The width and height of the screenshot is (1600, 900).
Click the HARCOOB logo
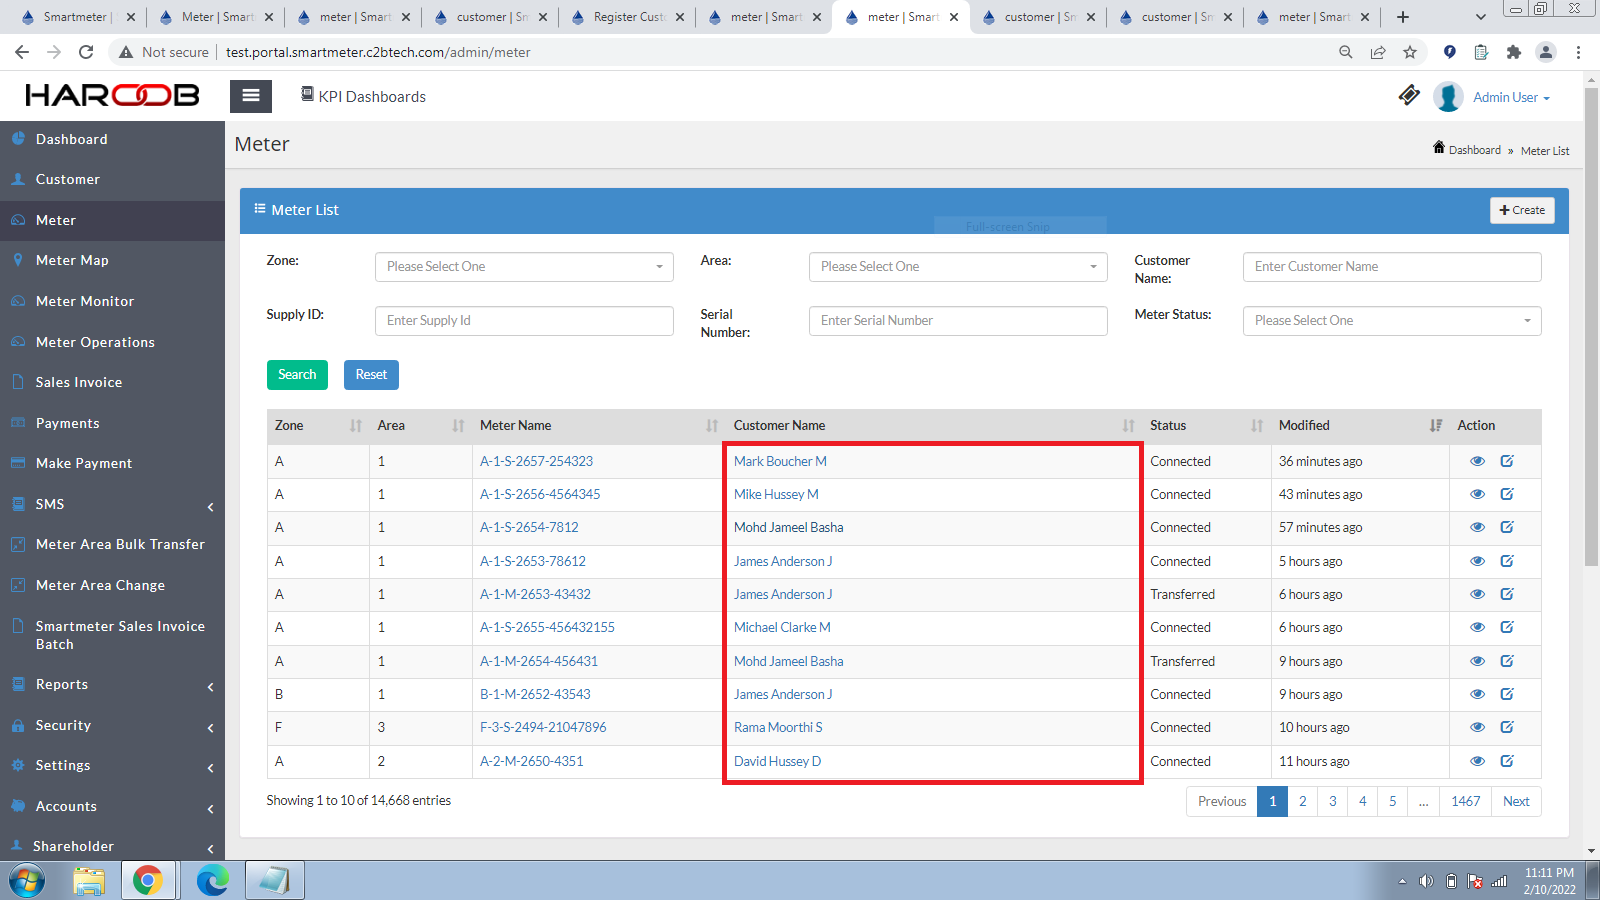point(112,95)
